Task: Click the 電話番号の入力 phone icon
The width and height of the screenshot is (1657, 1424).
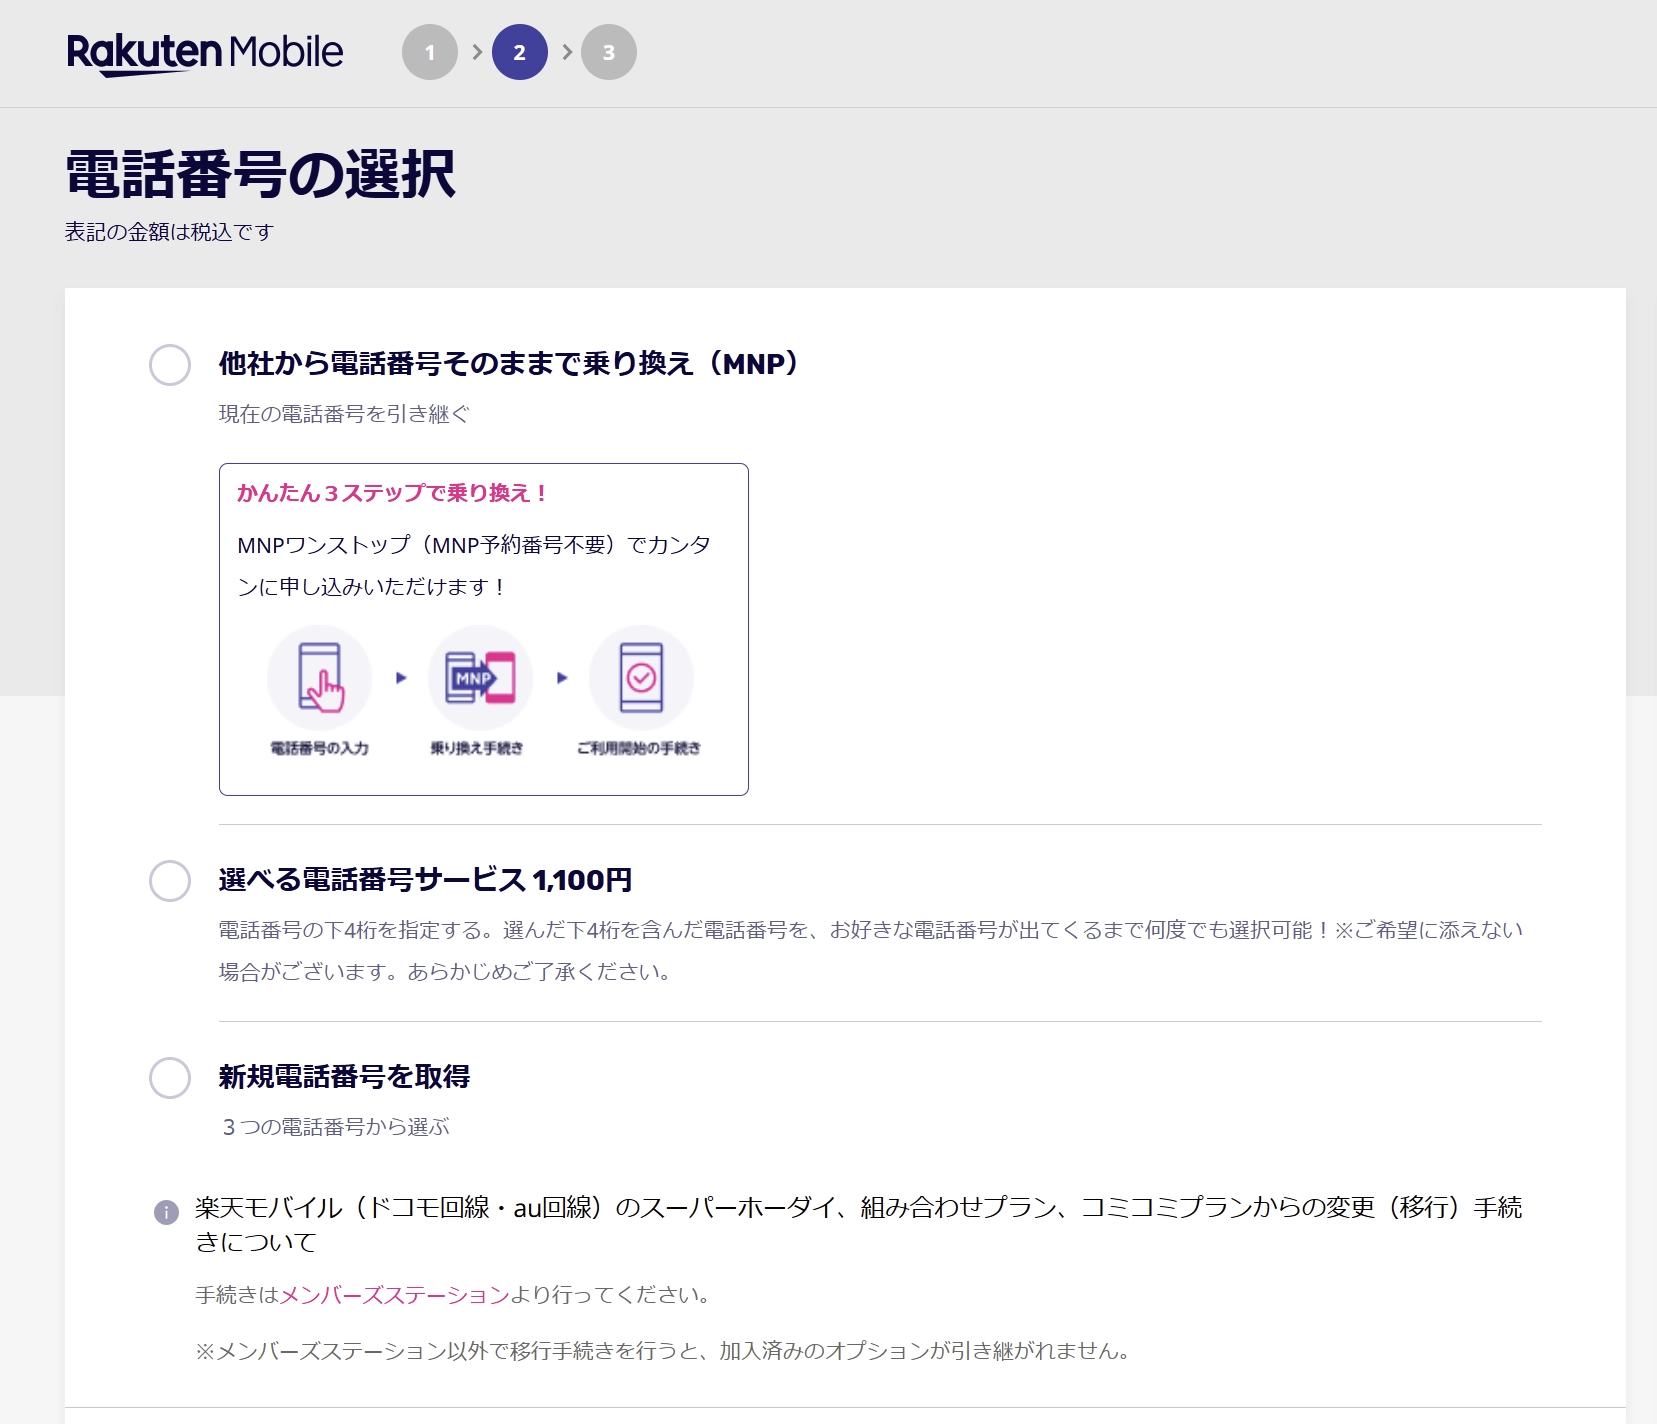Action: [x=320, y=678]
